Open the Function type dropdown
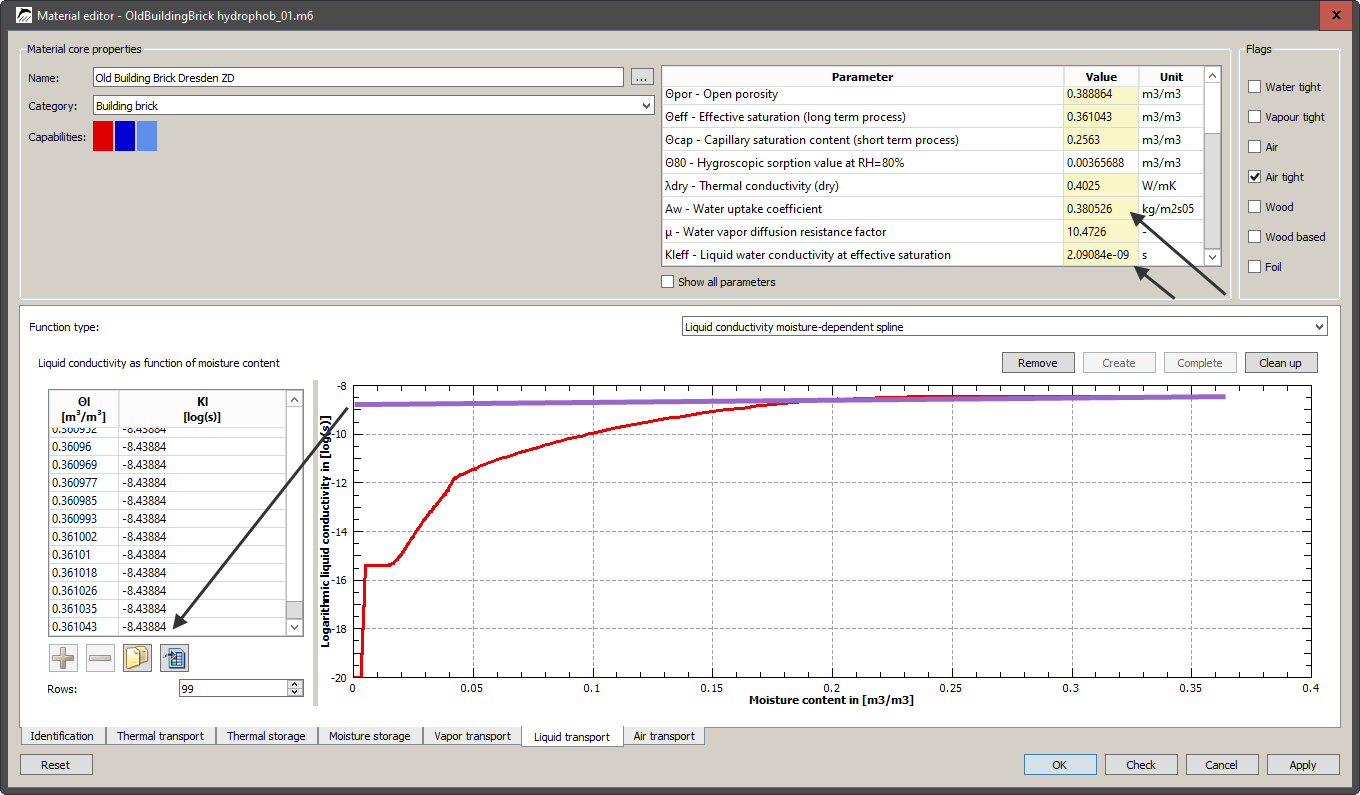 click(x=1004, y=327)
